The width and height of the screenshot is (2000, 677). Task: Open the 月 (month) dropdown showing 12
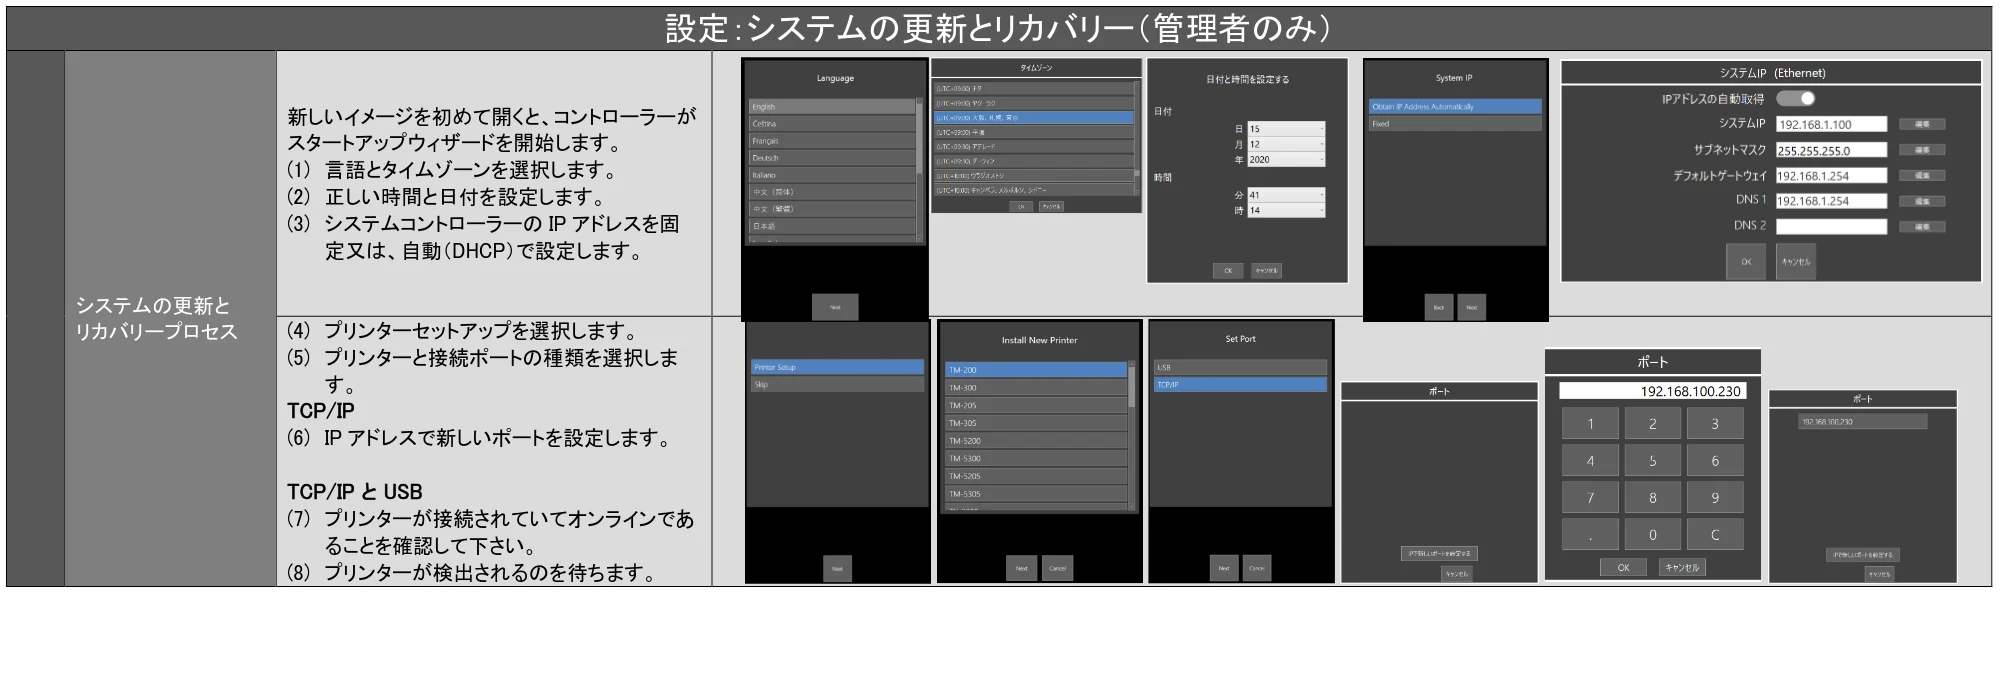(x=1286, y=144)
